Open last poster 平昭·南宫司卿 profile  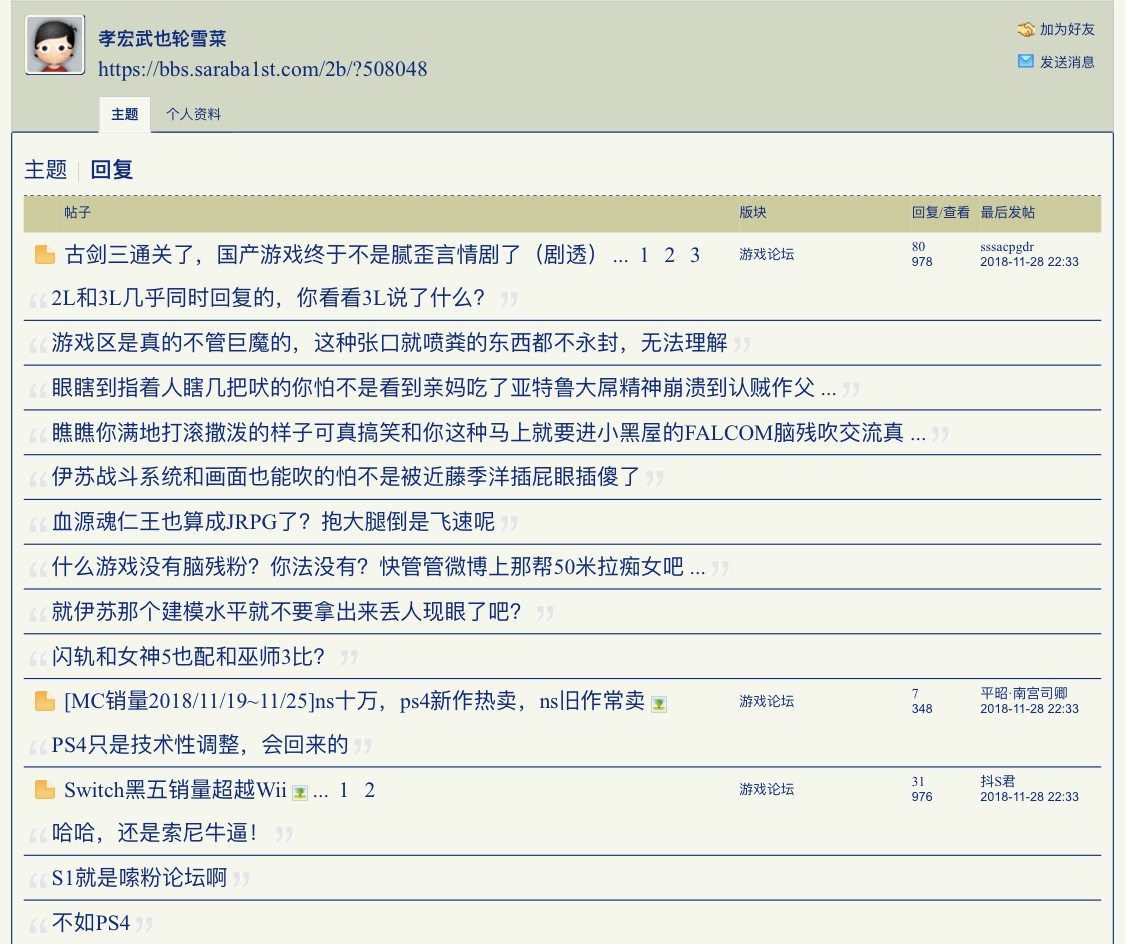point(1024,693)
